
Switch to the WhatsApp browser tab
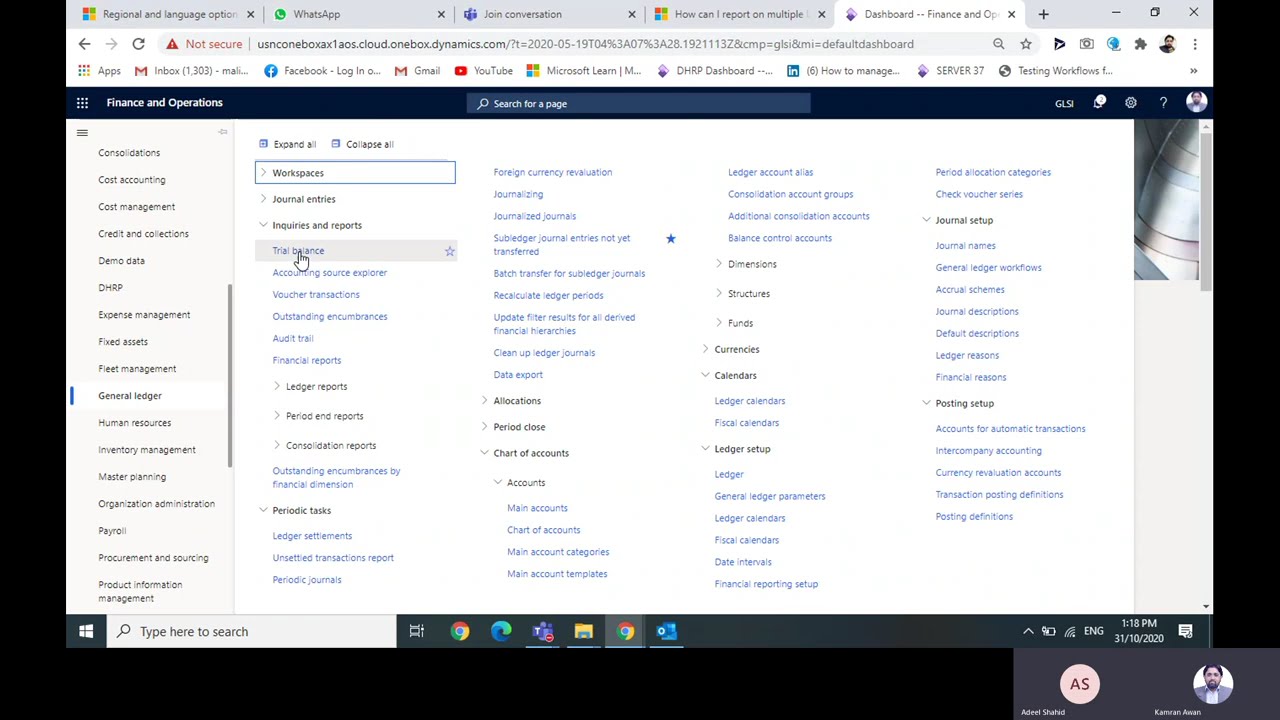pyautogui.click(x=358, y=14)
